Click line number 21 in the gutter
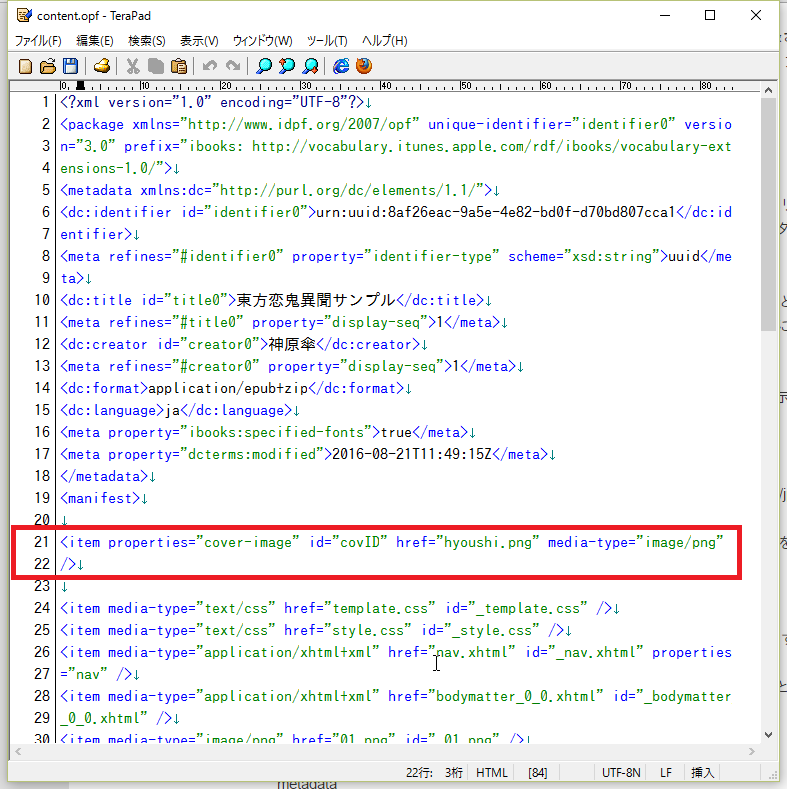The image size is (787, 789). tap(41, 542)
